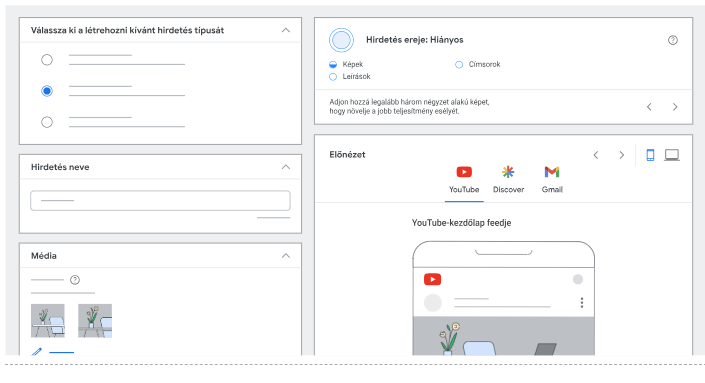Click the Hirdetés neve section title

pos(60,167)
